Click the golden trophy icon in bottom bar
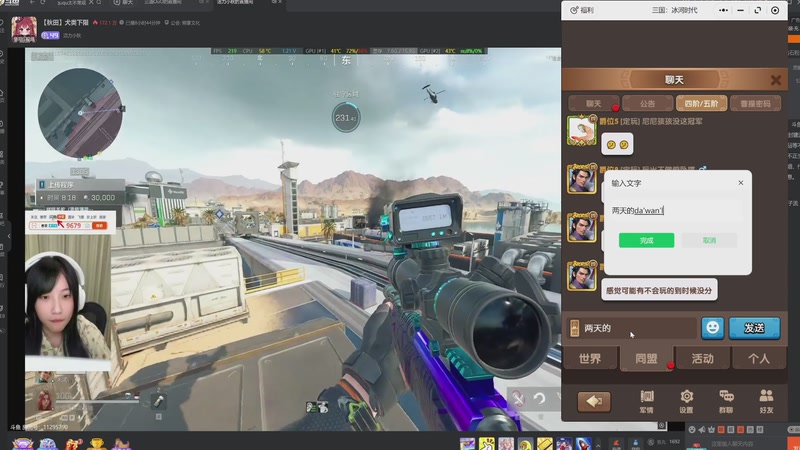The height and width of the screenshot is (450, 800). click(97, 443)
